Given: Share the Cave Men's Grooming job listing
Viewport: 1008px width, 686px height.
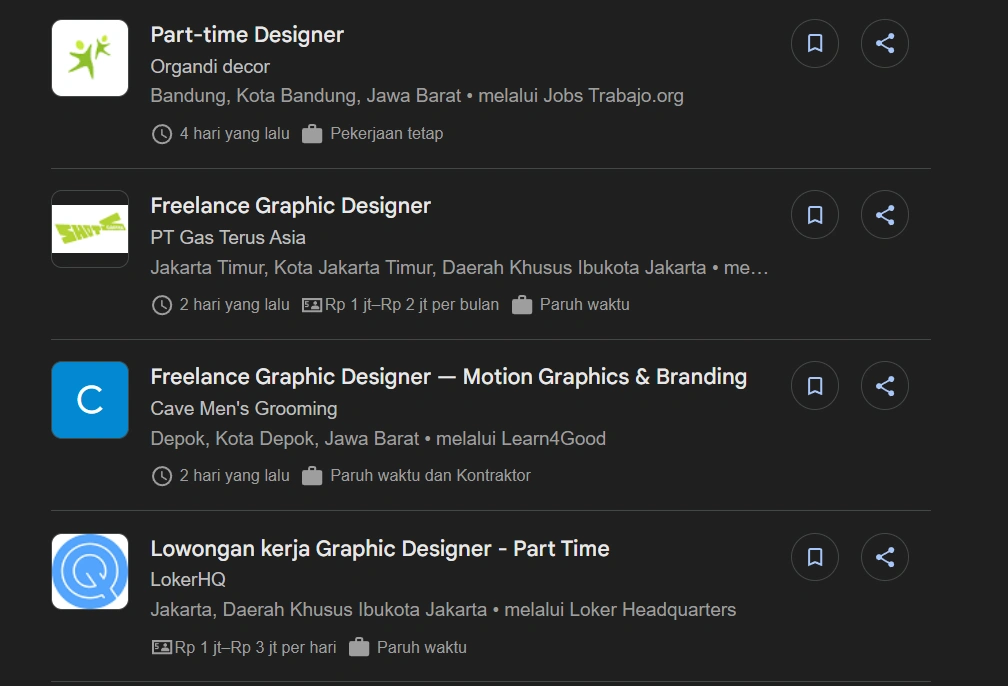Looking at the screenshot, I should (885, 385).
